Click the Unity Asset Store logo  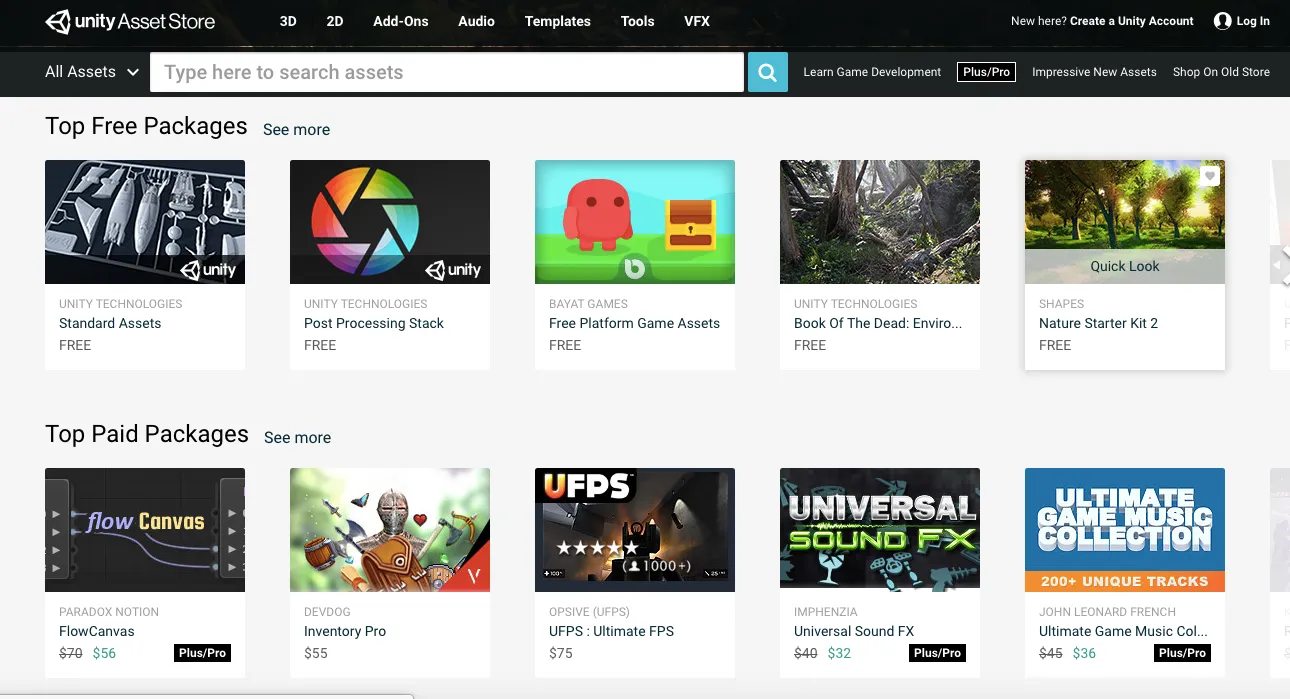coord(130,21)
